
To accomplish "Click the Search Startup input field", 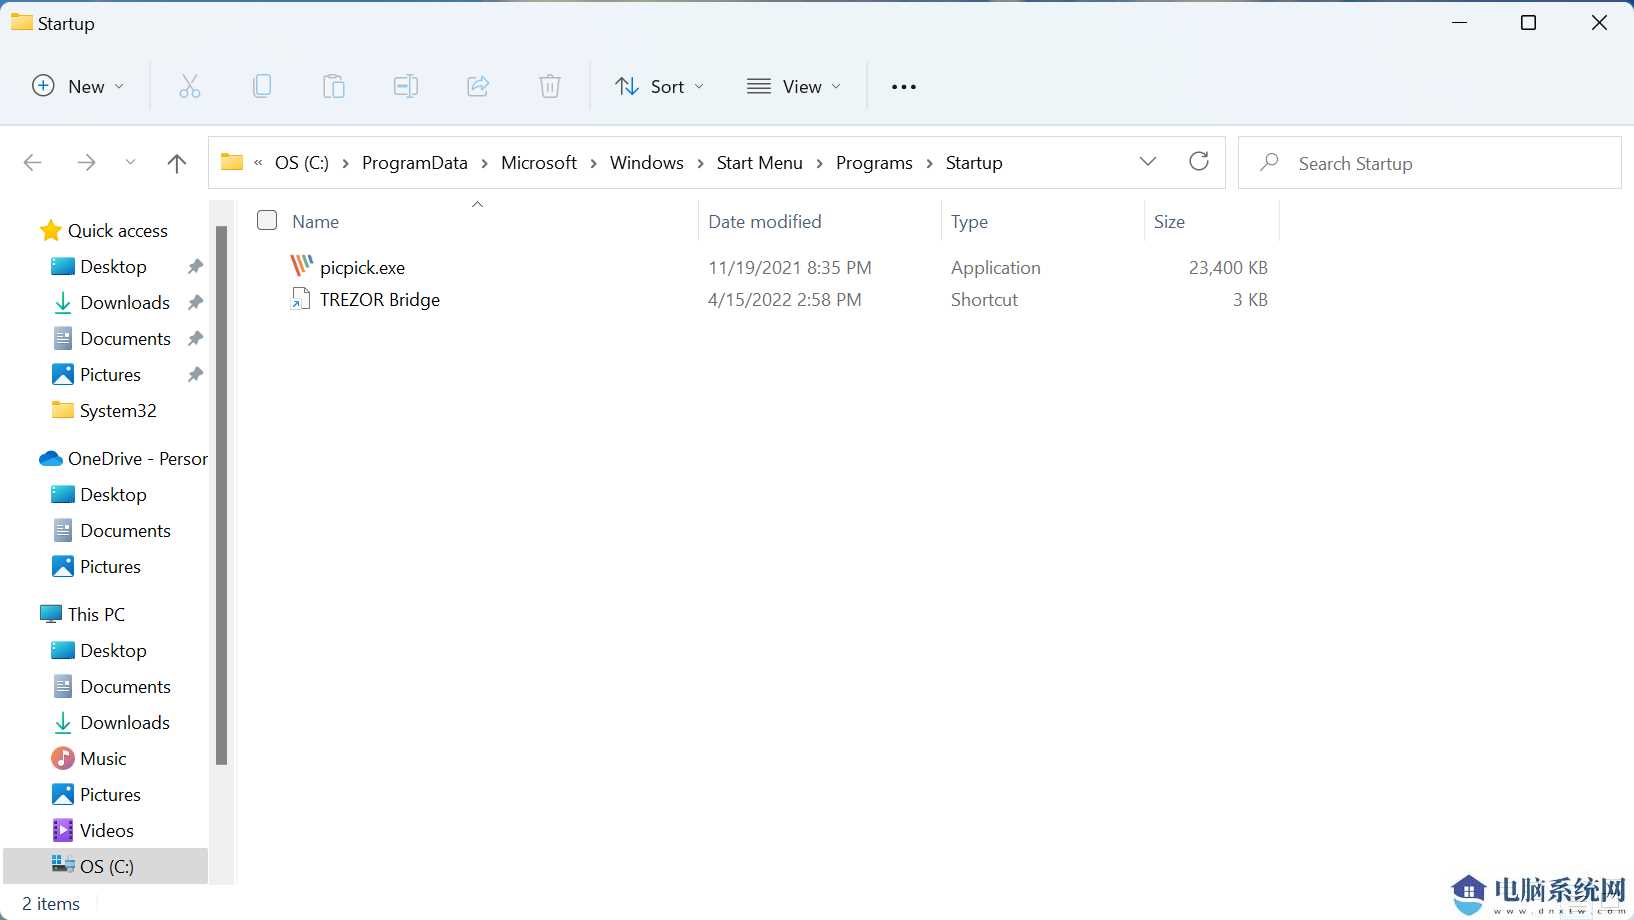I will 1430,163.
